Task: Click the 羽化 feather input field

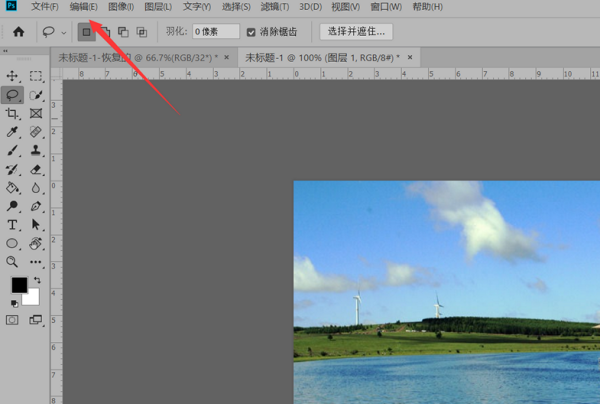Action: tap(215, 32)
